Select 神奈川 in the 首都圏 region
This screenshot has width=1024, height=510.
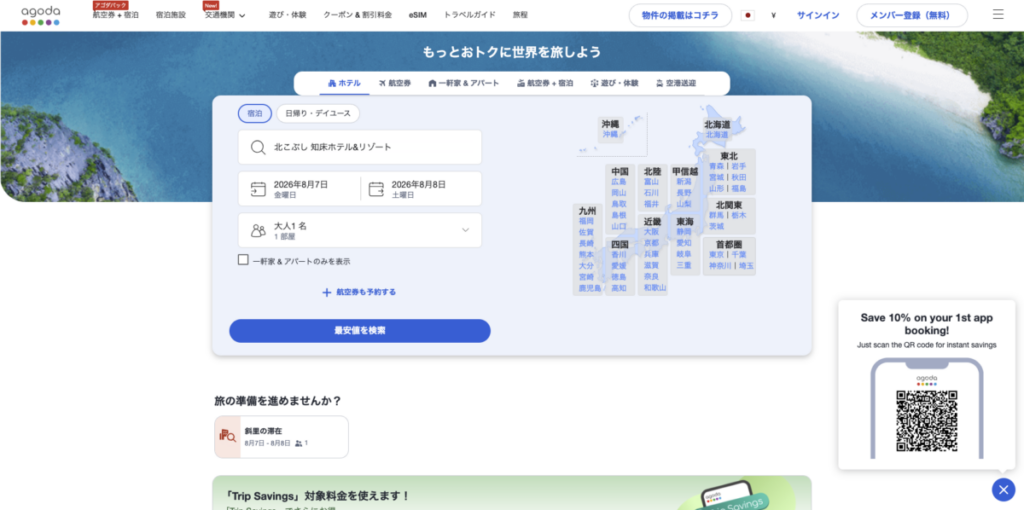click(720, 266)
